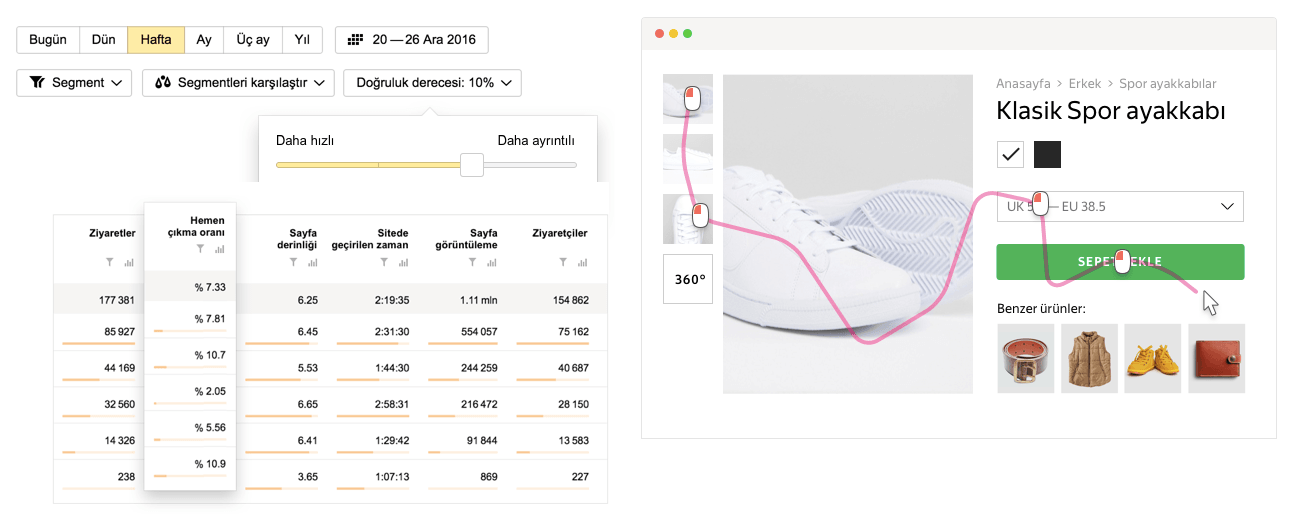Click chart icon under Sayfa derinliği column

tap(312, 263)
